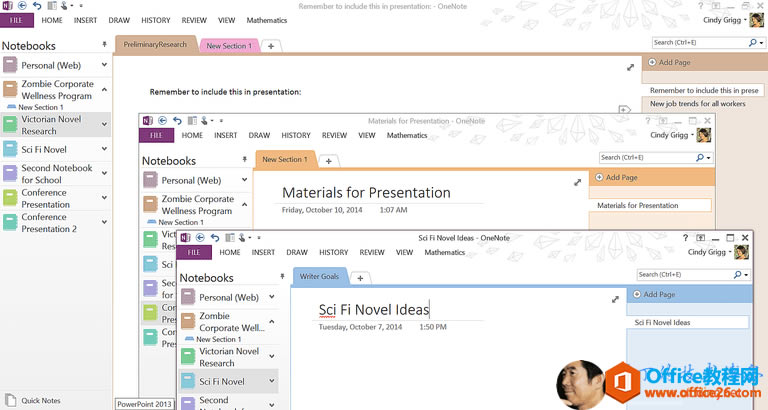Click Undo in Materials for Presentation window
768x410 pixels.
click(x=177, y=121)
